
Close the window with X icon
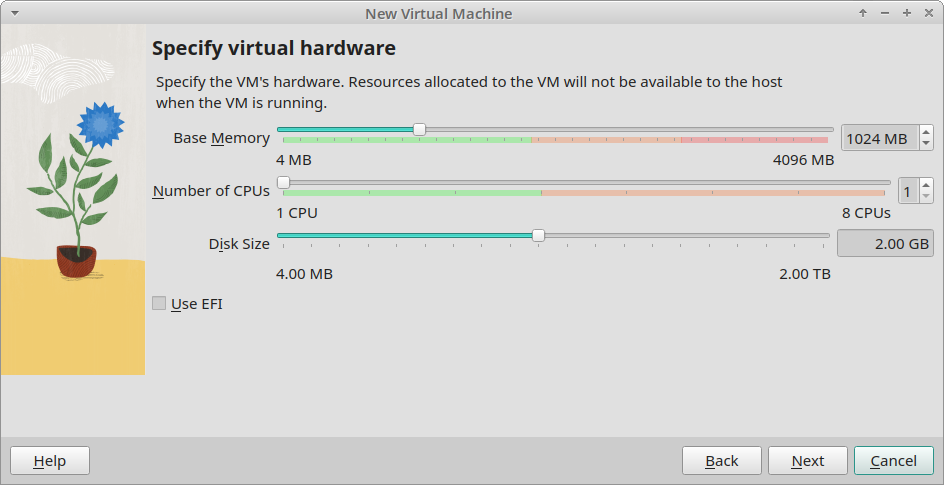click(928, 13)
